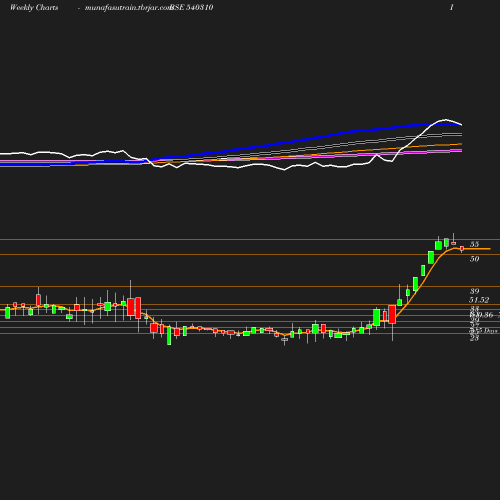Image resolution: width=500 pixels, height=500 pixels.
Task: Click the "BSE 540310" stock code label
Action: click(192, 8)
